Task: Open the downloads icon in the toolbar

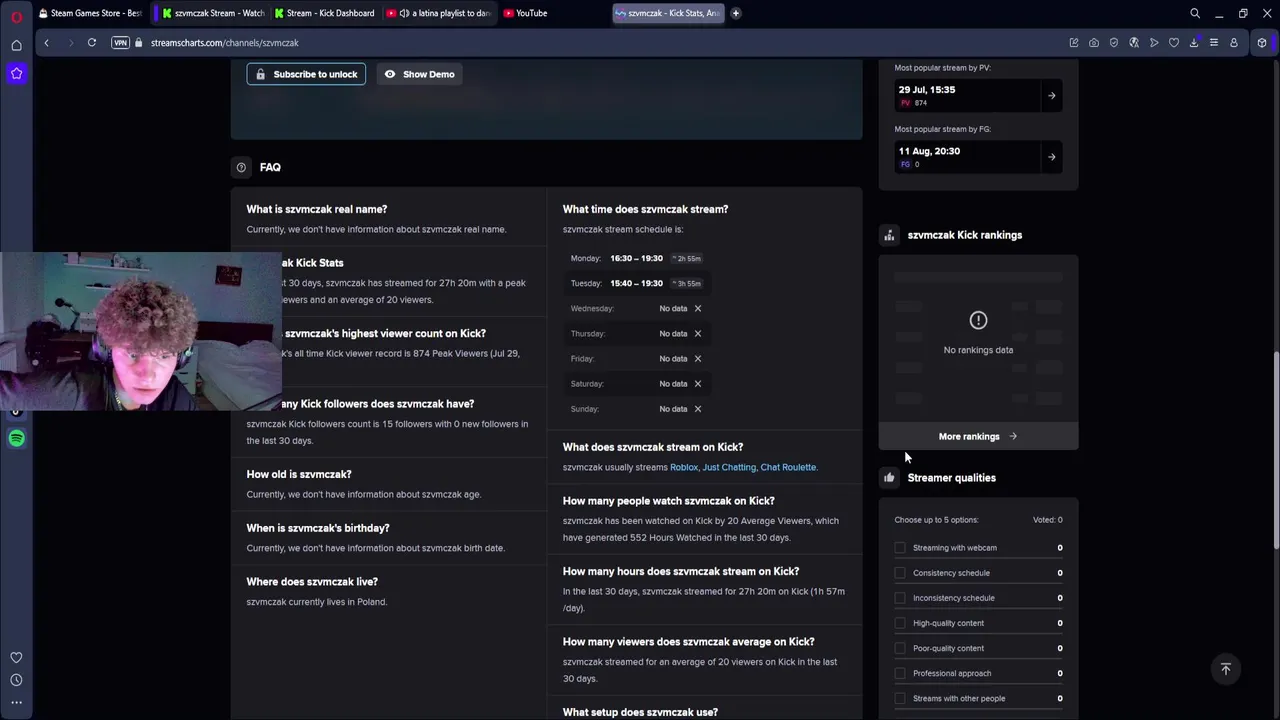Action: point(1194,43)
